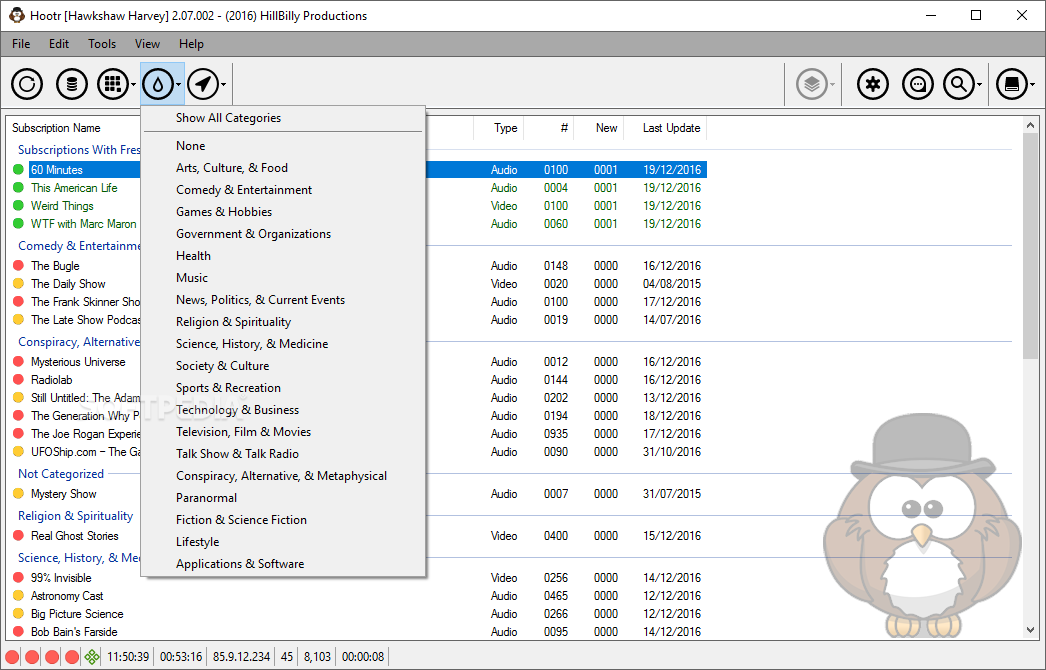Filter by Games & Hobbies
Viewport: 1046px width, 670px height.
[x=283, y=212]
